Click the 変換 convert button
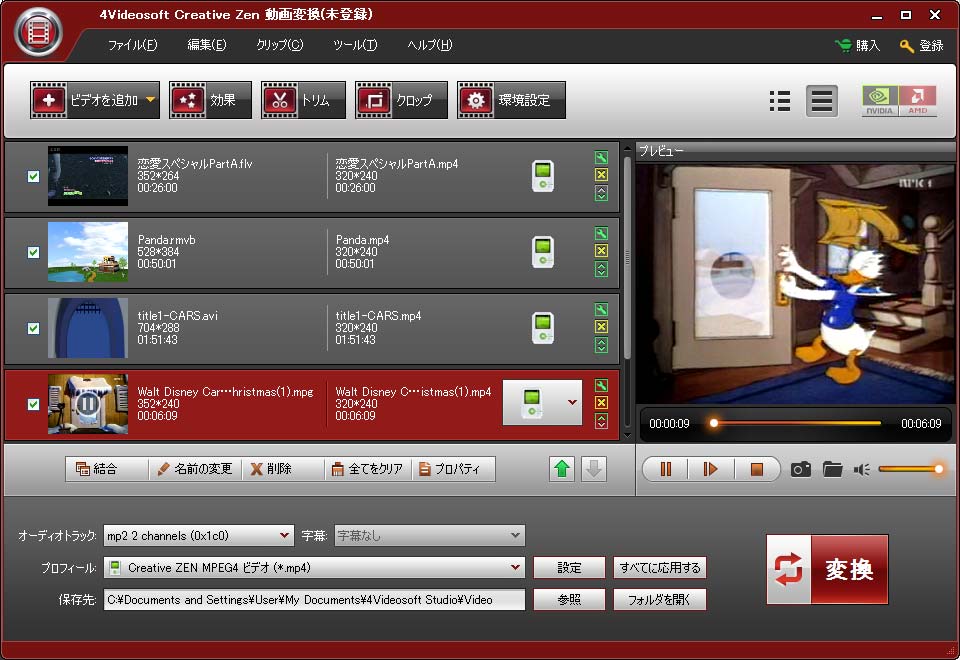Viewport: 960px width, 660px height. 827,569
